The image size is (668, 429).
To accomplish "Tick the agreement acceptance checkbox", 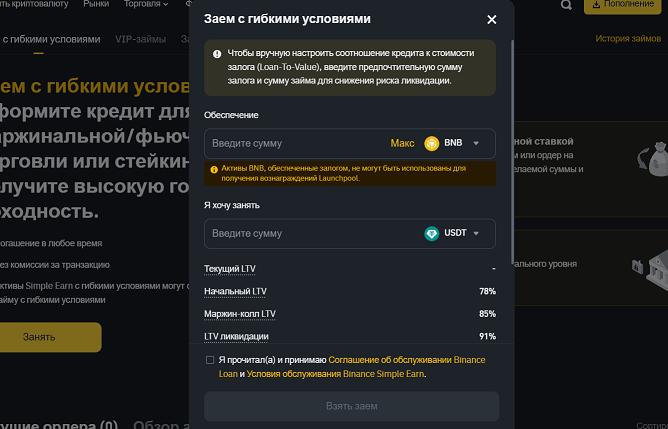I will (210, 360).
